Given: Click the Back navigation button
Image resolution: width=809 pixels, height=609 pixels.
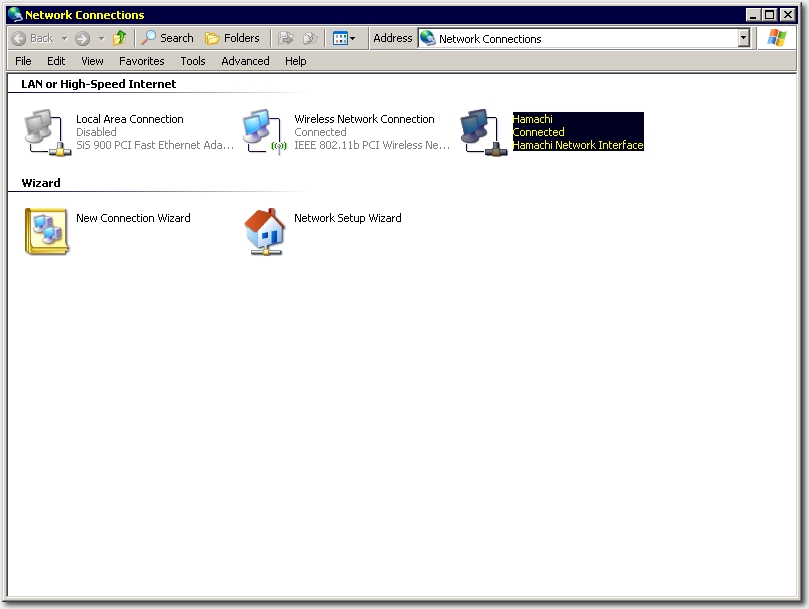Looking at the screenshot, I should point(33,38).
